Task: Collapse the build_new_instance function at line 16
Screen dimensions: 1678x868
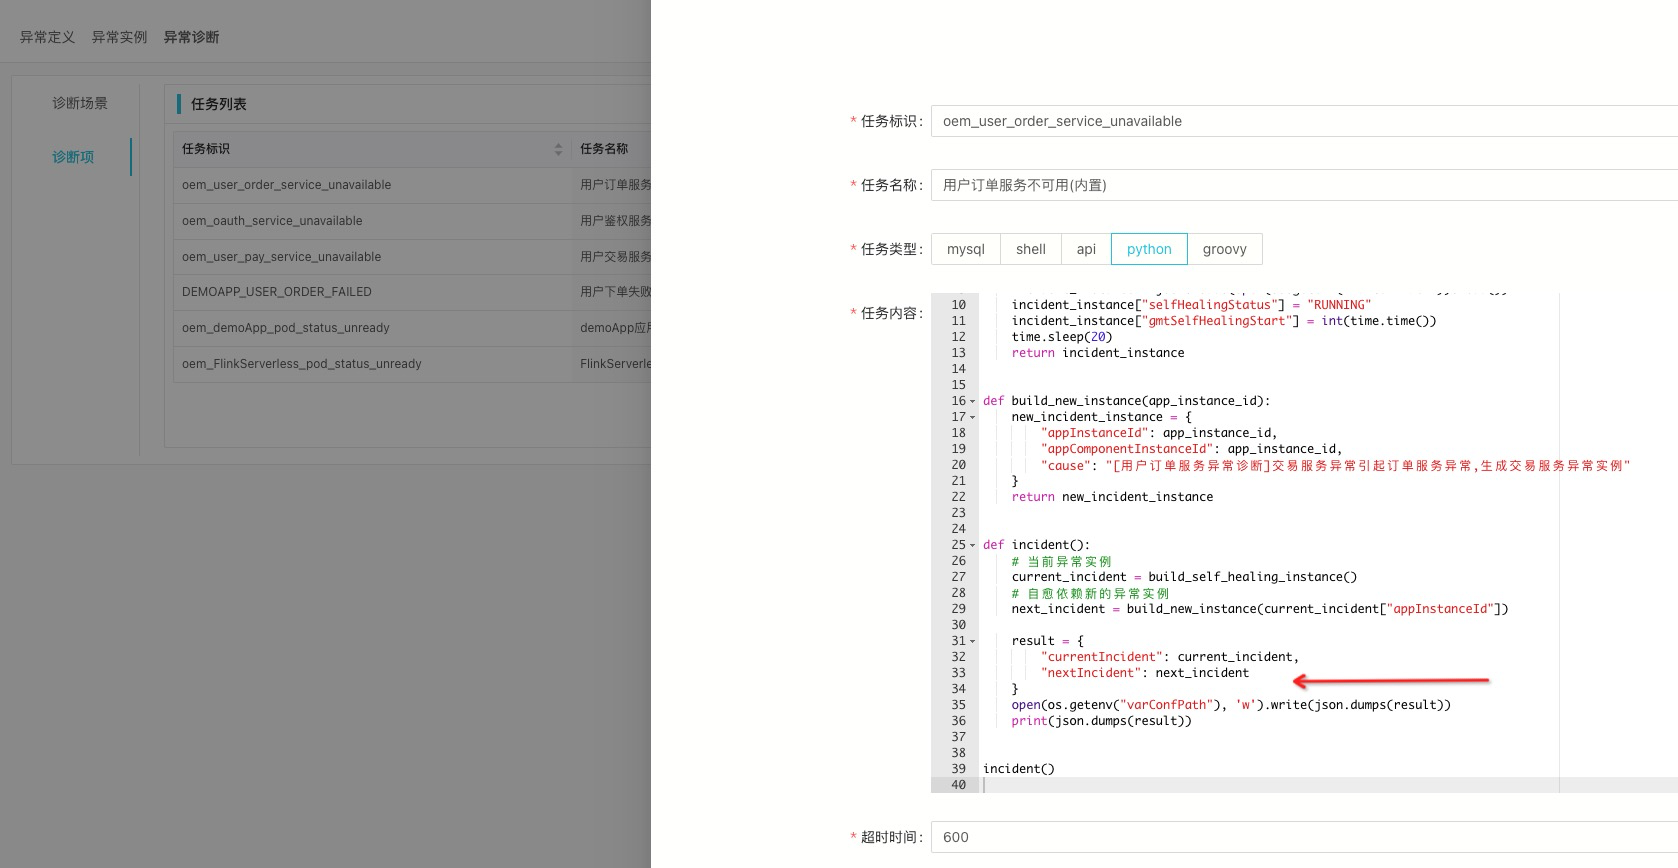Action: point(972,401)
